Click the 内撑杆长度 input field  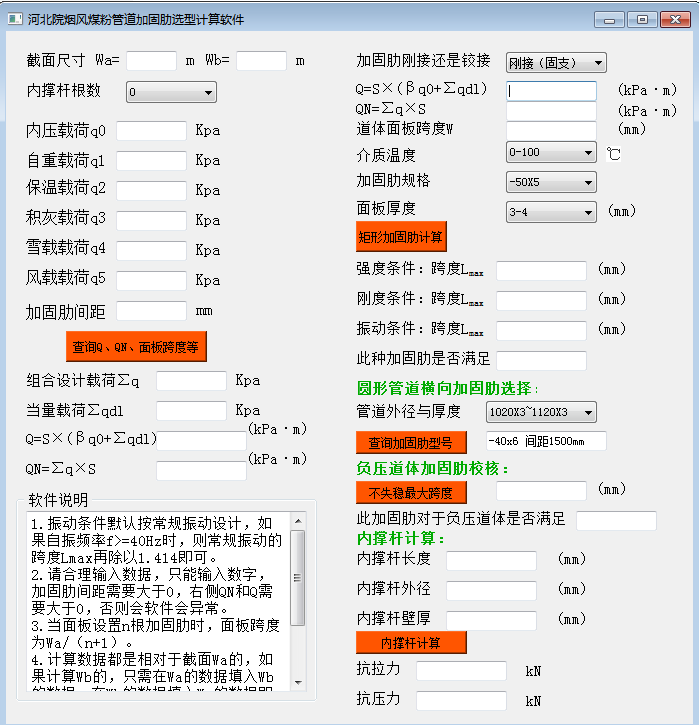(x=491, y=560)
